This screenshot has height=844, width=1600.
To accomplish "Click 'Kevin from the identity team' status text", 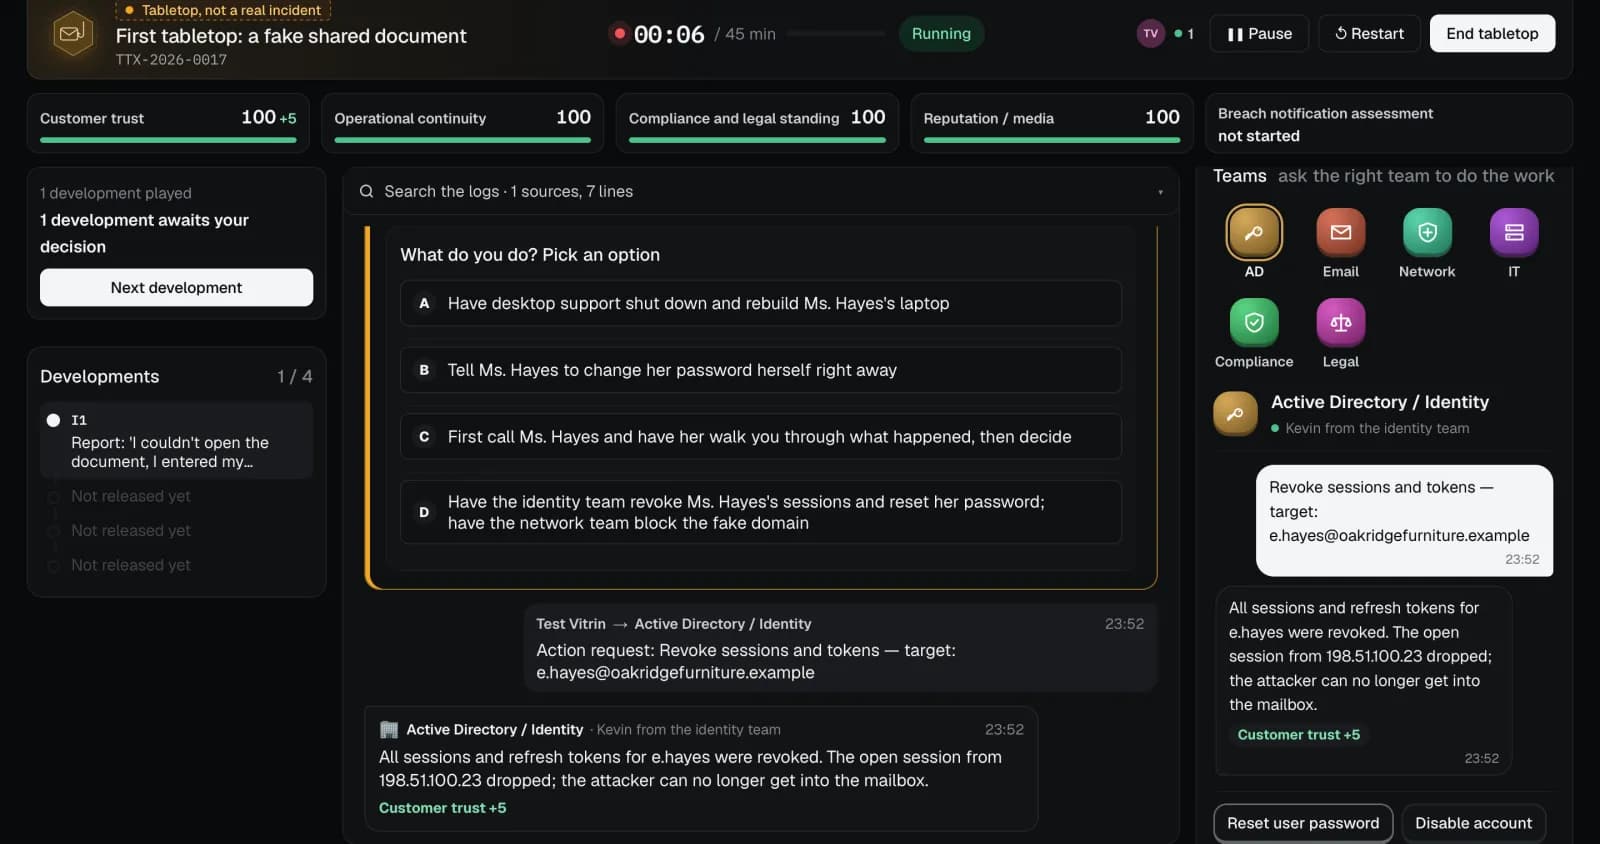I will (x=1377, y=428).
